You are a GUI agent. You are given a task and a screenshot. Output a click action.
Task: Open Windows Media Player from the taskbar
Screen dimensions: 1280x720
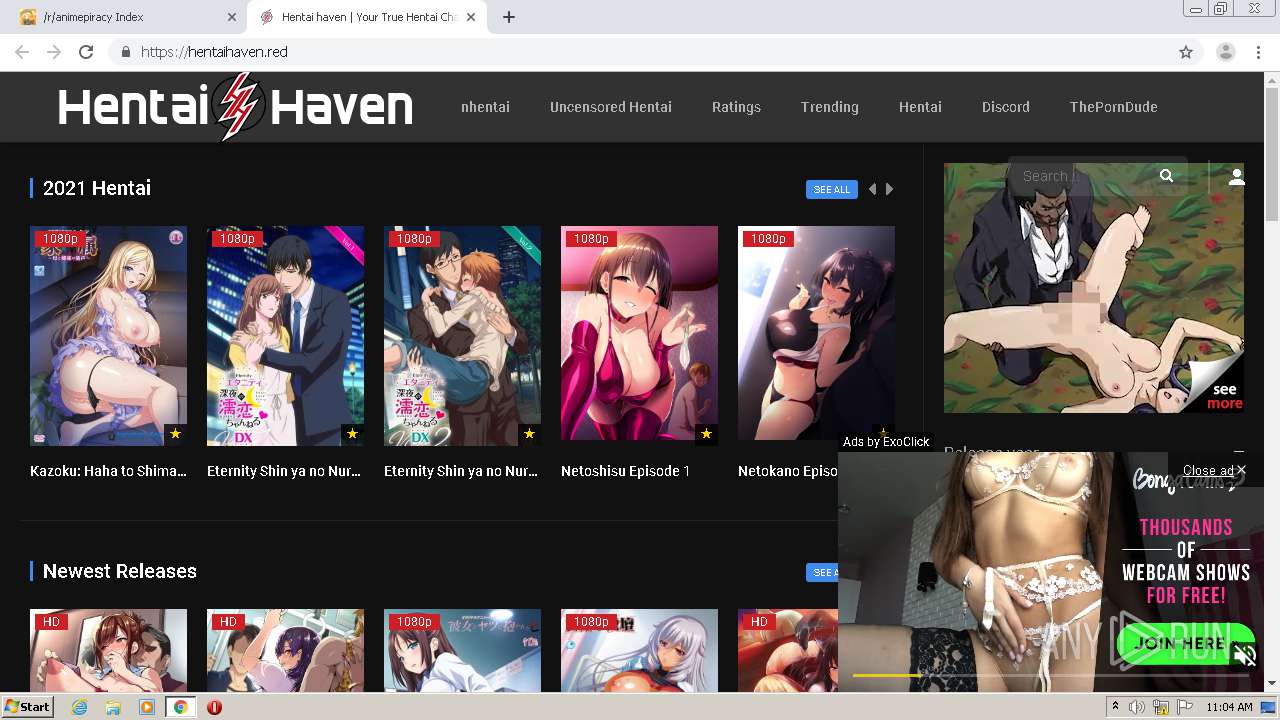pyautogui.click(x=147, y=707)
